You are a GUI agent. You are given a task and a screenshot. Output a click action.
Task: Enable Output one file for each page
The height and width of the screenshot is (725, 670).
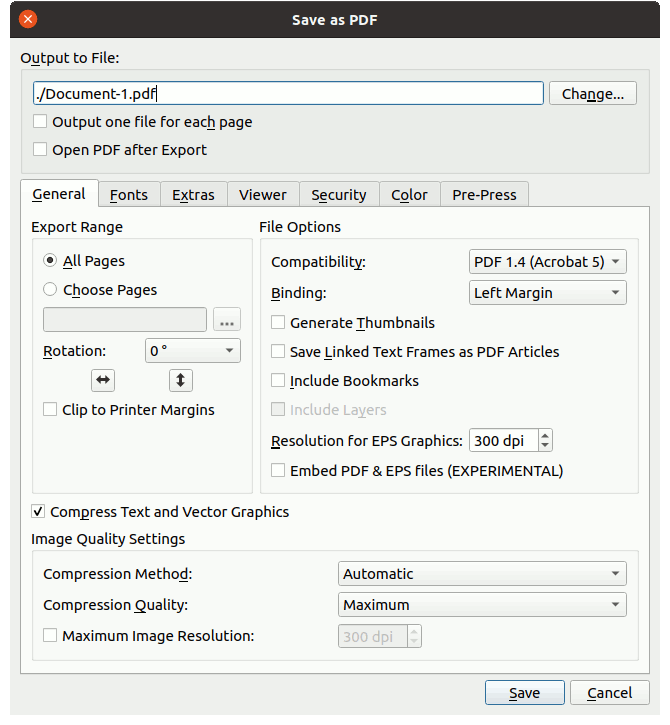click(40, 122)
